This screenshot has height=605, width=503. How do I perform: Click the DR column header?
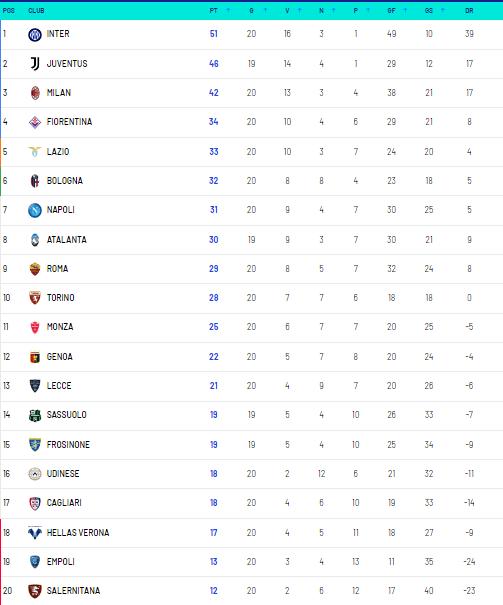click(469, 11)
